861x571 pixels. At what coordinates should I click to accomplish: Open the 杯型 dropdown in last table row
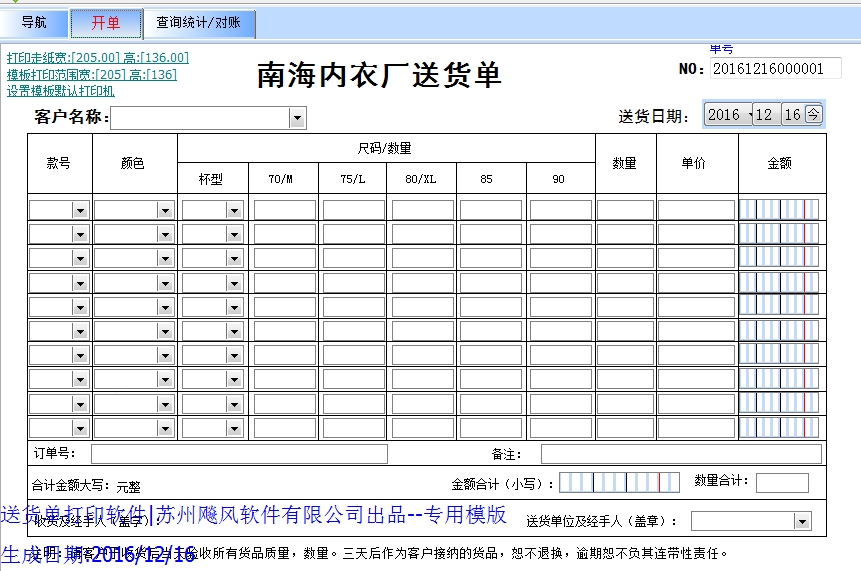234,428
